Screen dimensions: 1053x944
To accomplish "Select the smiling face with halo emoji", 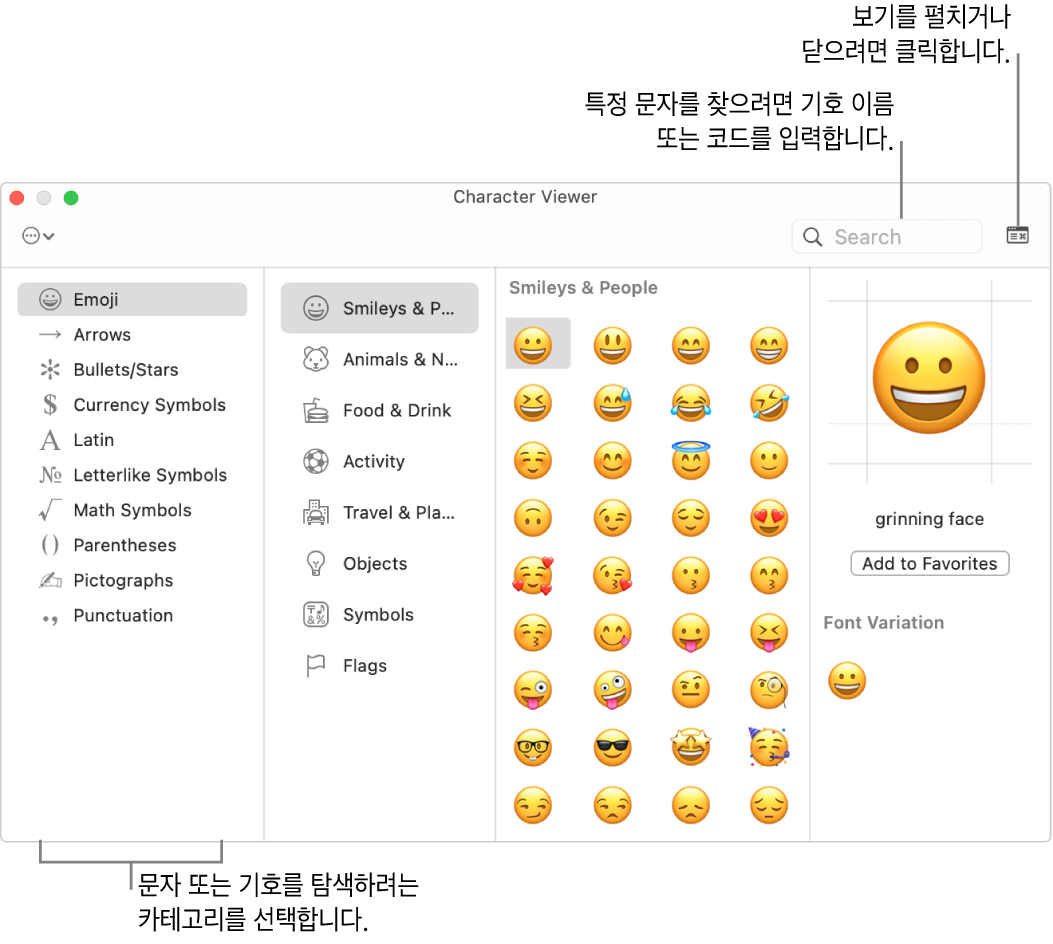I will point(691,461).
